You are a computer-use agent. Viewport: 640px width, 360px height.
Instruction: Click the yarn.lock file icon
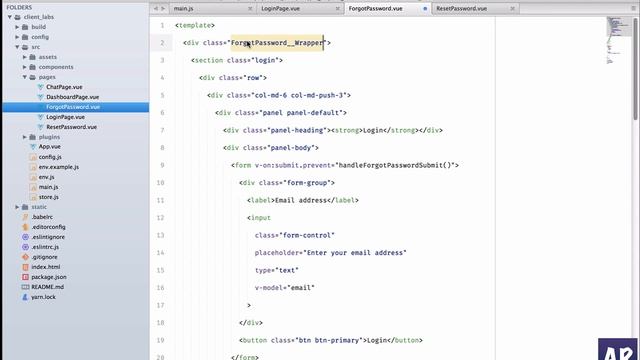tap(25, 297)
